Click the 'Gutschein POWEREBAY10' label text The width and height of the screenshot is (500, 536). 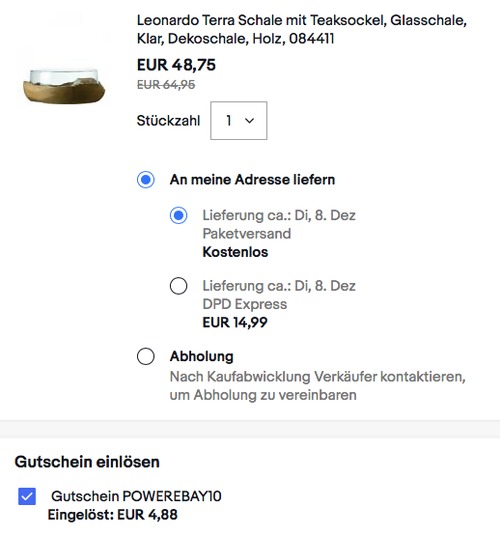(x=136, y=496)
